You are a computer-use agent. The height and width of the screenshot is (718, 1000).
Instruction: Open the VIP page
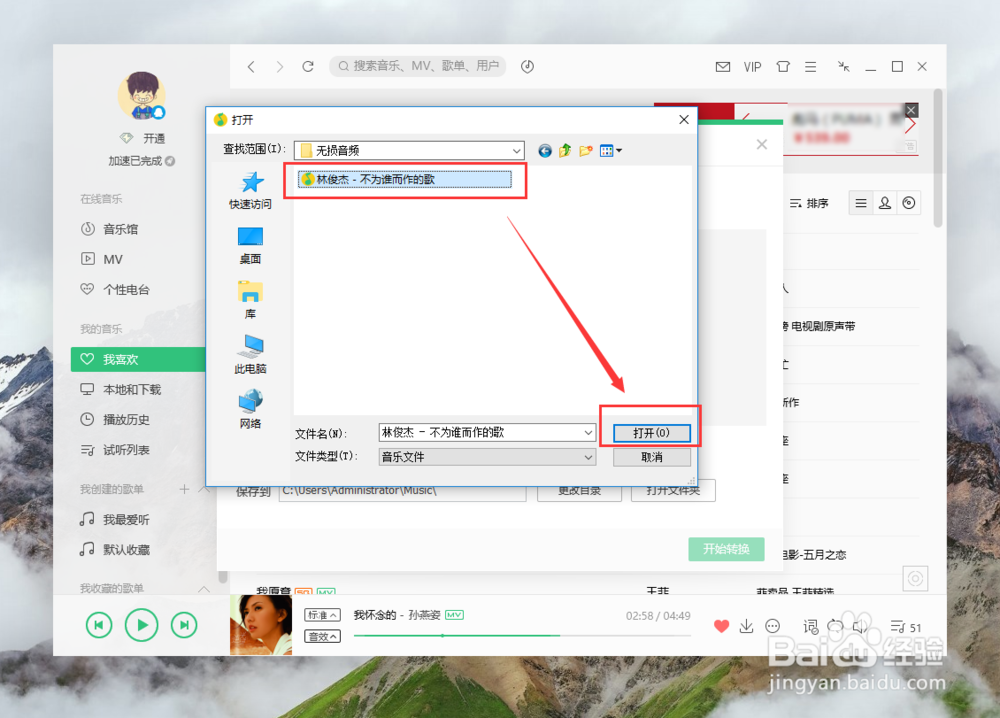coord(753,66)
